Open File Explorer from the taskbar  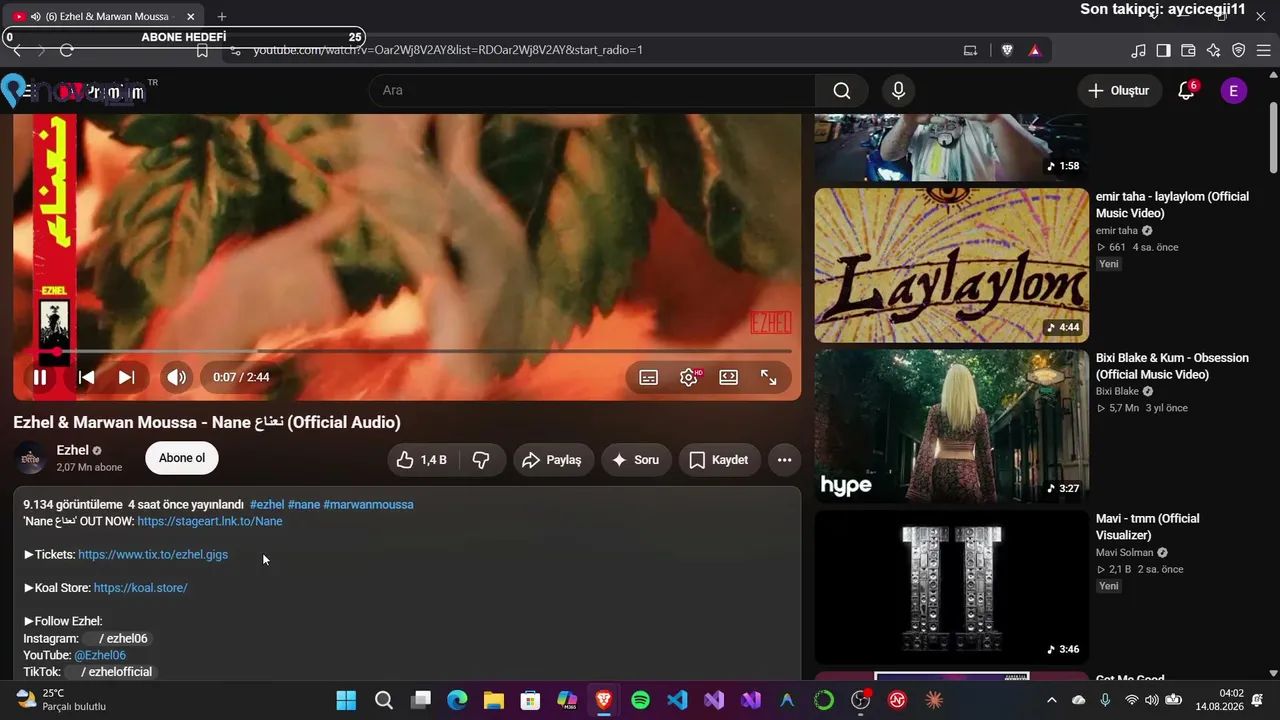point(494,700)
